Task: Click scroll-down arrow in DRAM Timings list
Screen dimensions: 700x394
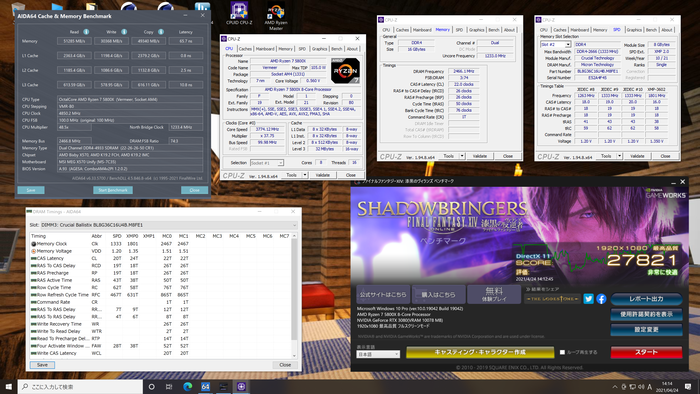Action: point(294,356)
